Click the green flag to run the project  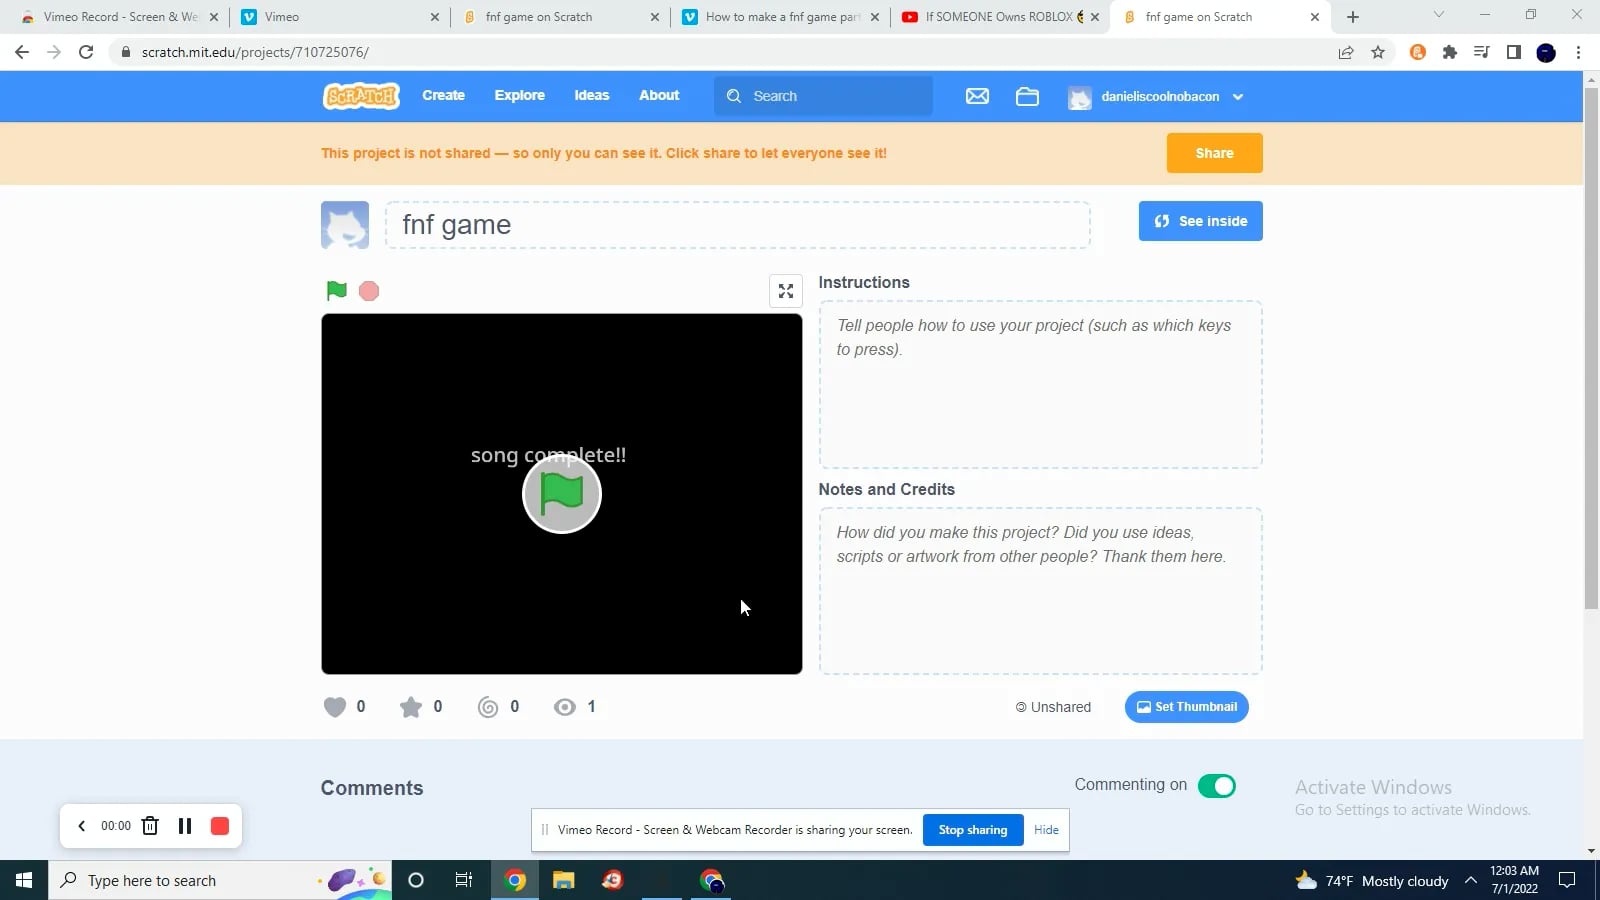tap(336, 290)
